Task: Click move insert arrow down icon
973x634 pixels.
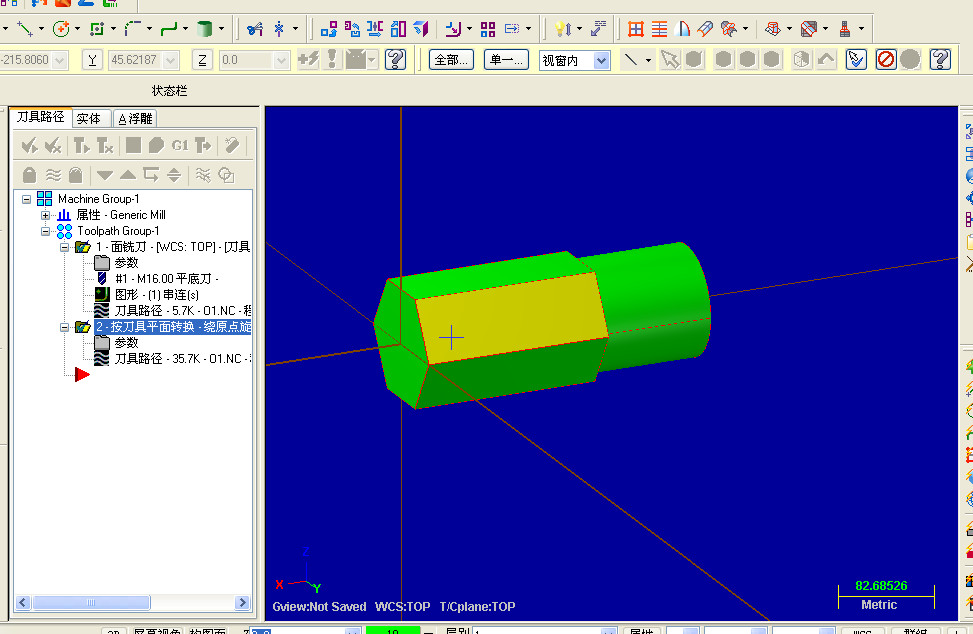Action: pos(105,175)
